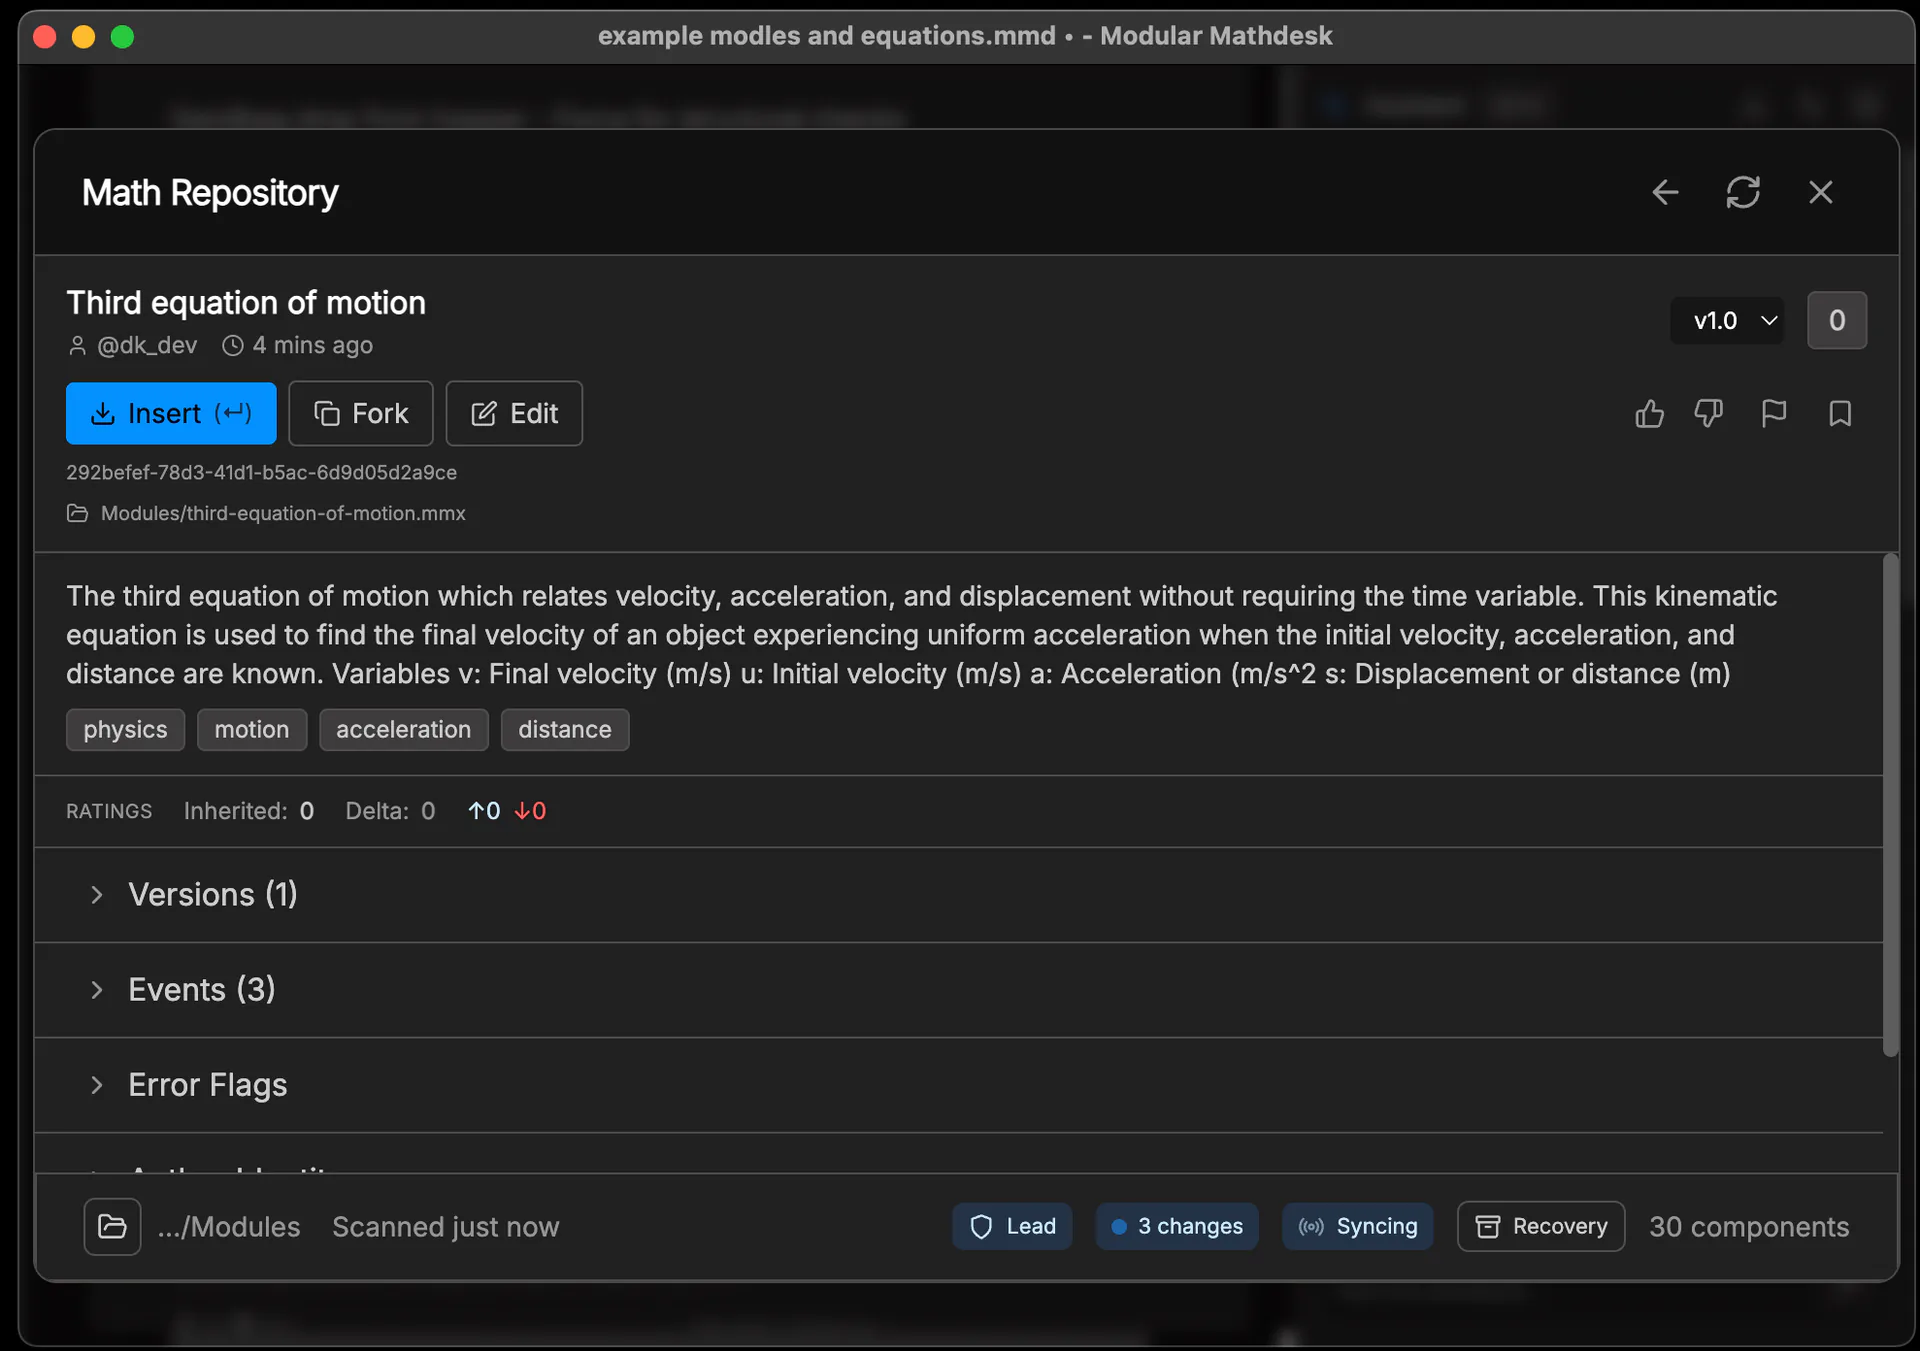
Task: Click the Syncing status badge
Action: pyautogui.click(x=1358, y=1227)
